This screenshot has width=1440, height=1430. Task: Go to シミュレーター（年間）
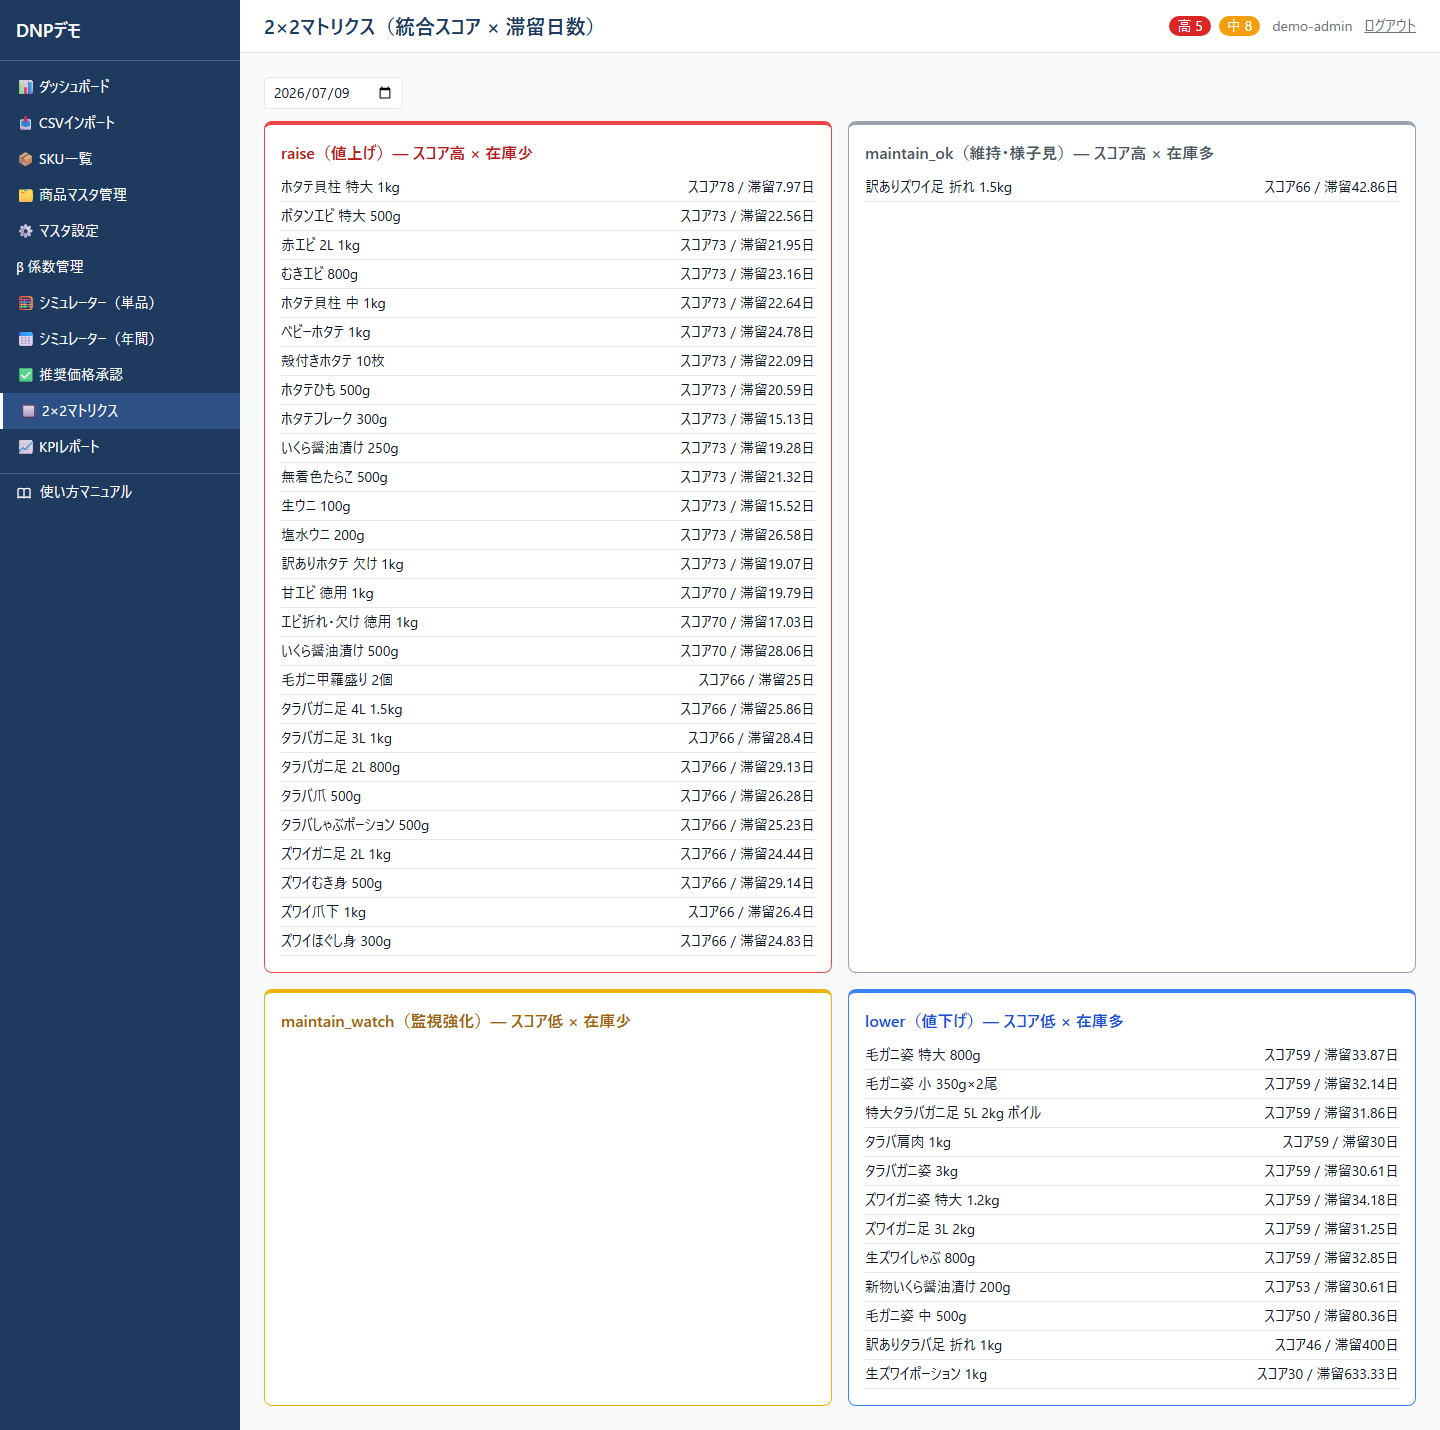pos(120,339)
